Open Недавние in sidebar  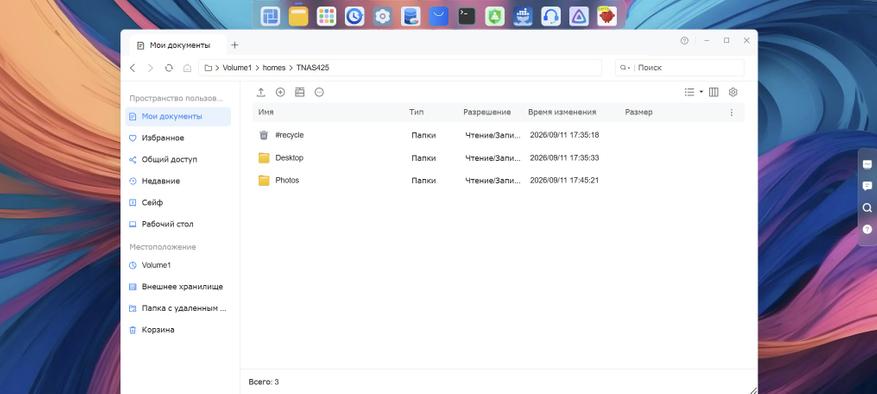[179, 181]
